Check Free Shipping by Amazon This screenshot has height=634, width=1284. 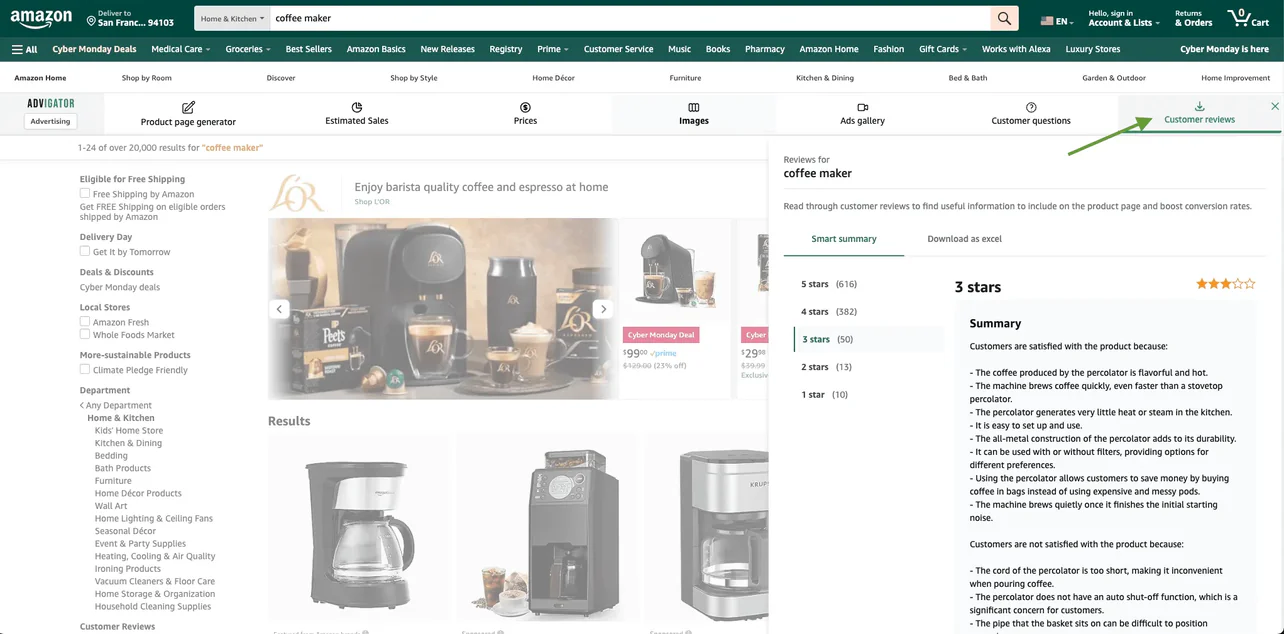pyautogui.click(x=85, y=193)
